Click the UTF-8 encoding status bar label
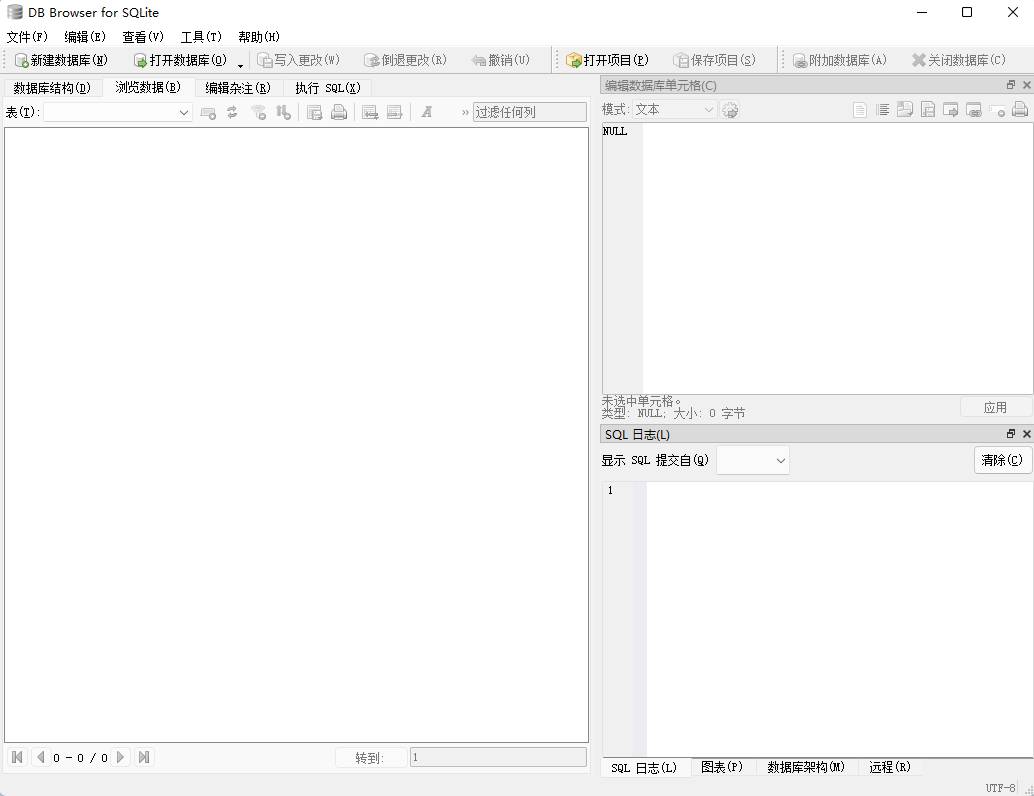 [x=1000, y=788]
